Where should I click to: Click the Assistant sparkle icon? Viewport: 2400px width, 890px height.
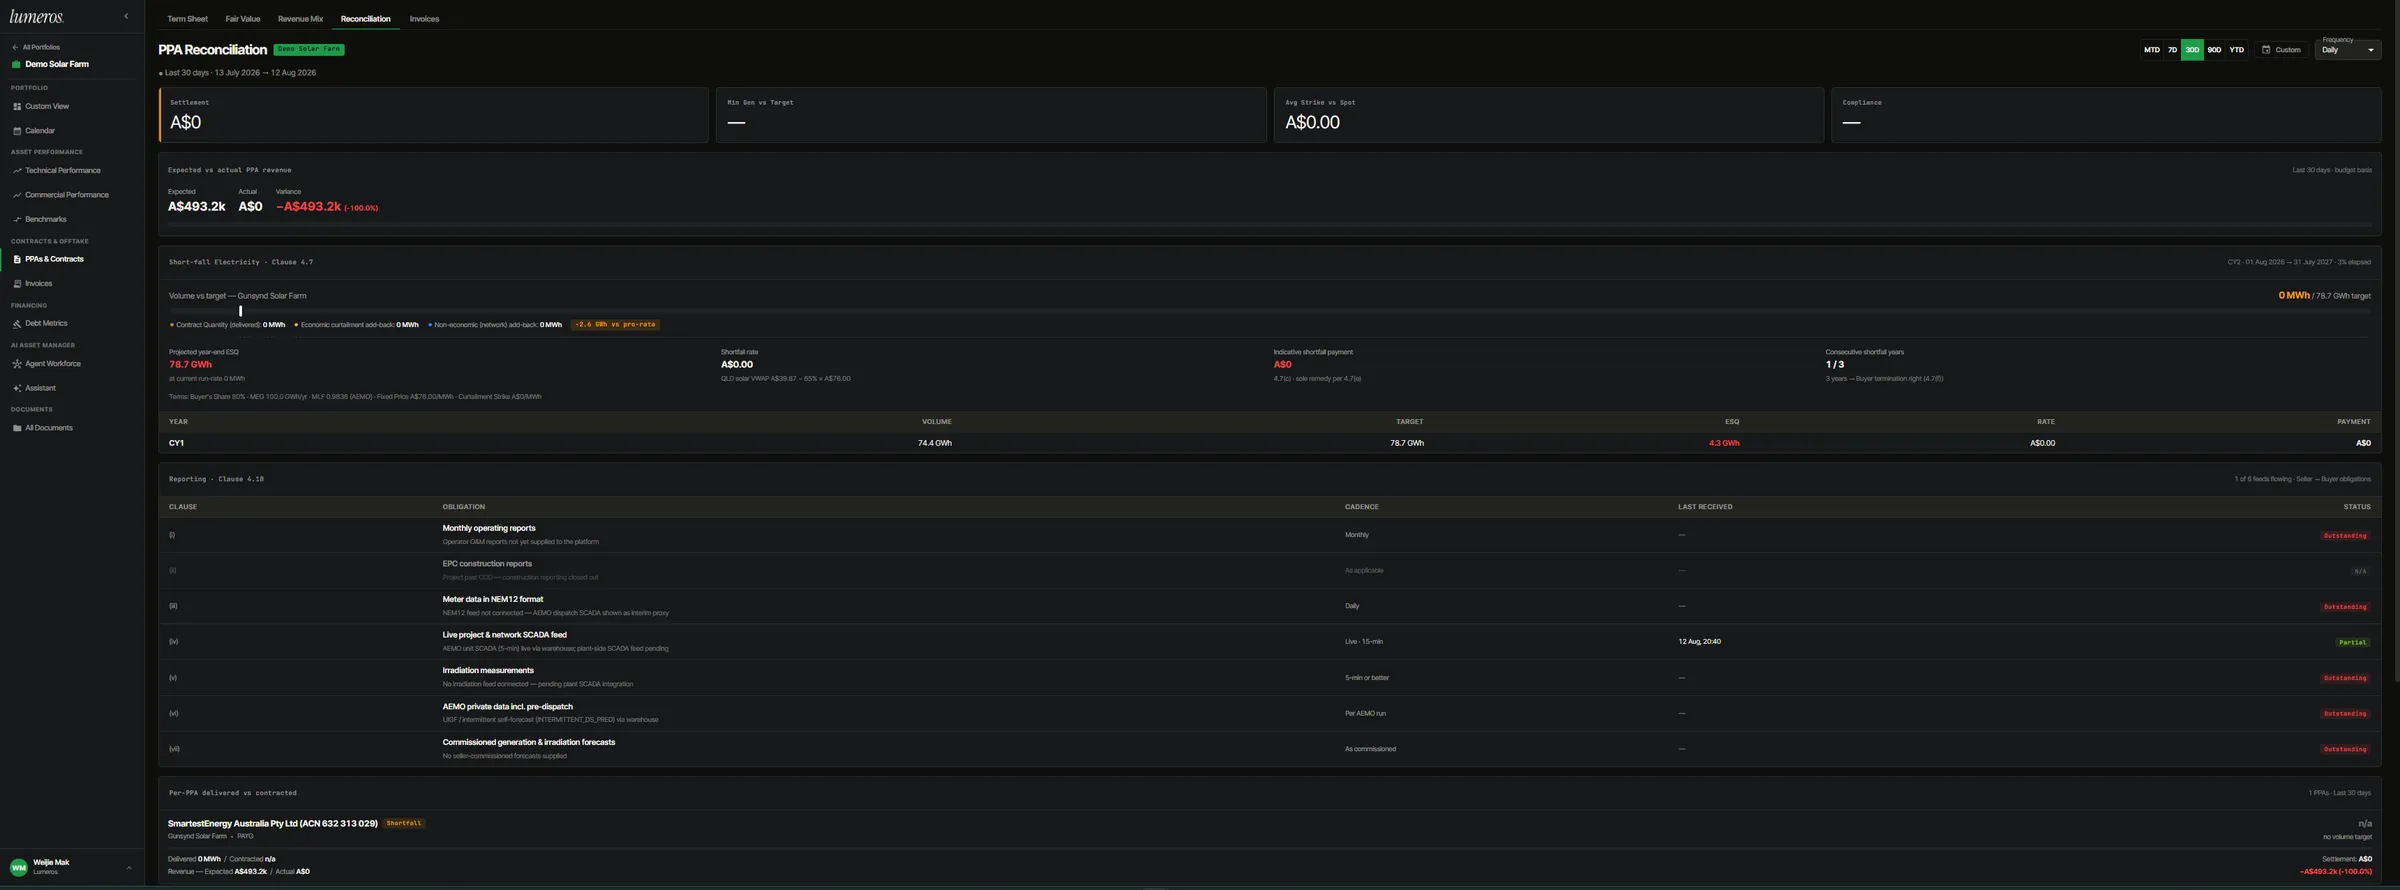click(17, 388)
